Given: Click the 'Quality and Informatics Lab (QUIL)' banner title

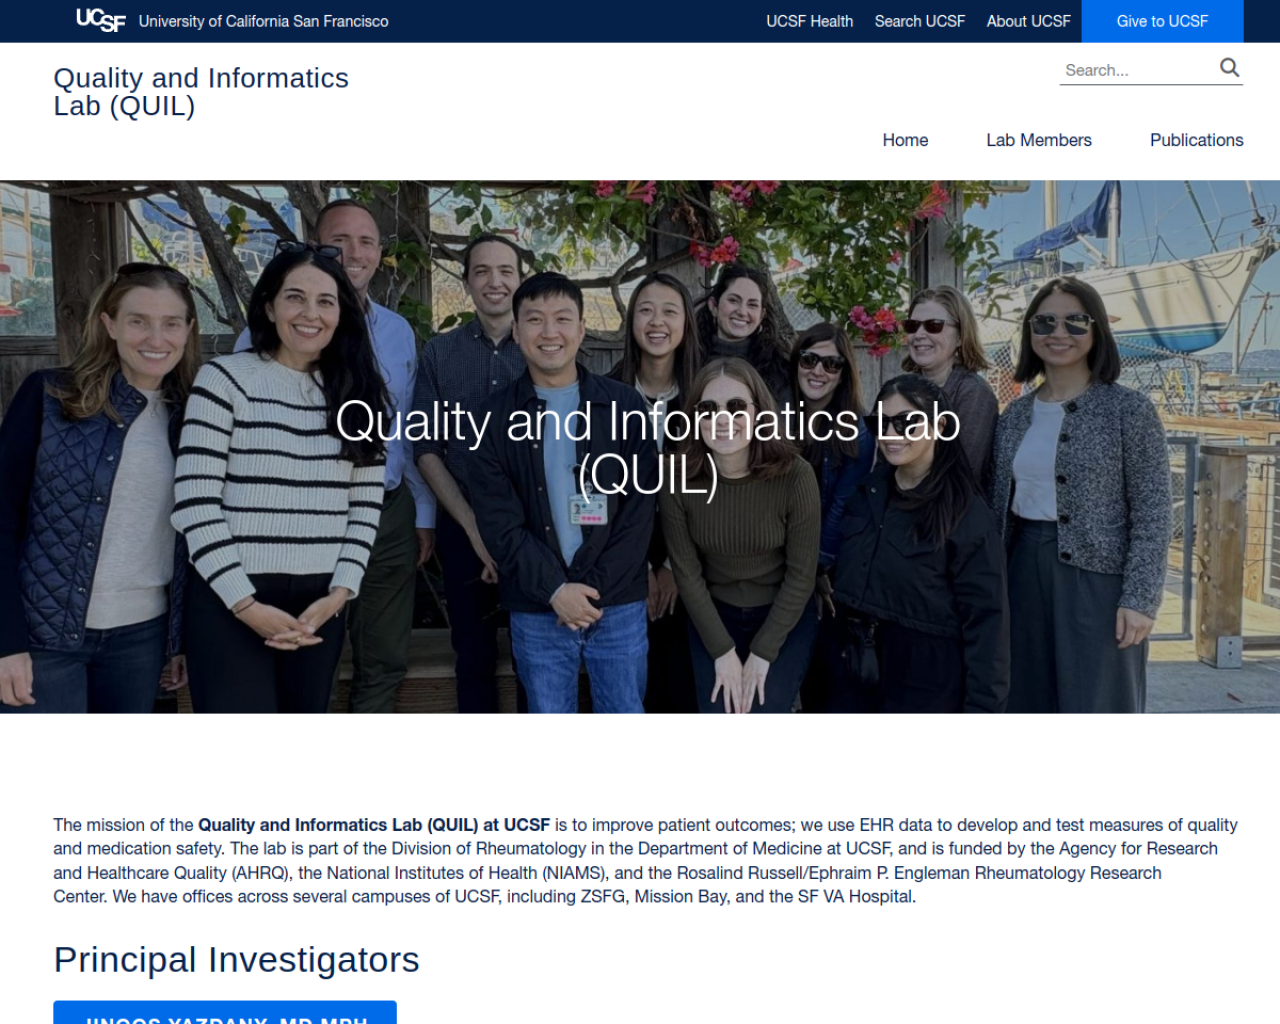Looking at the screenshot, I should (648, 448).
